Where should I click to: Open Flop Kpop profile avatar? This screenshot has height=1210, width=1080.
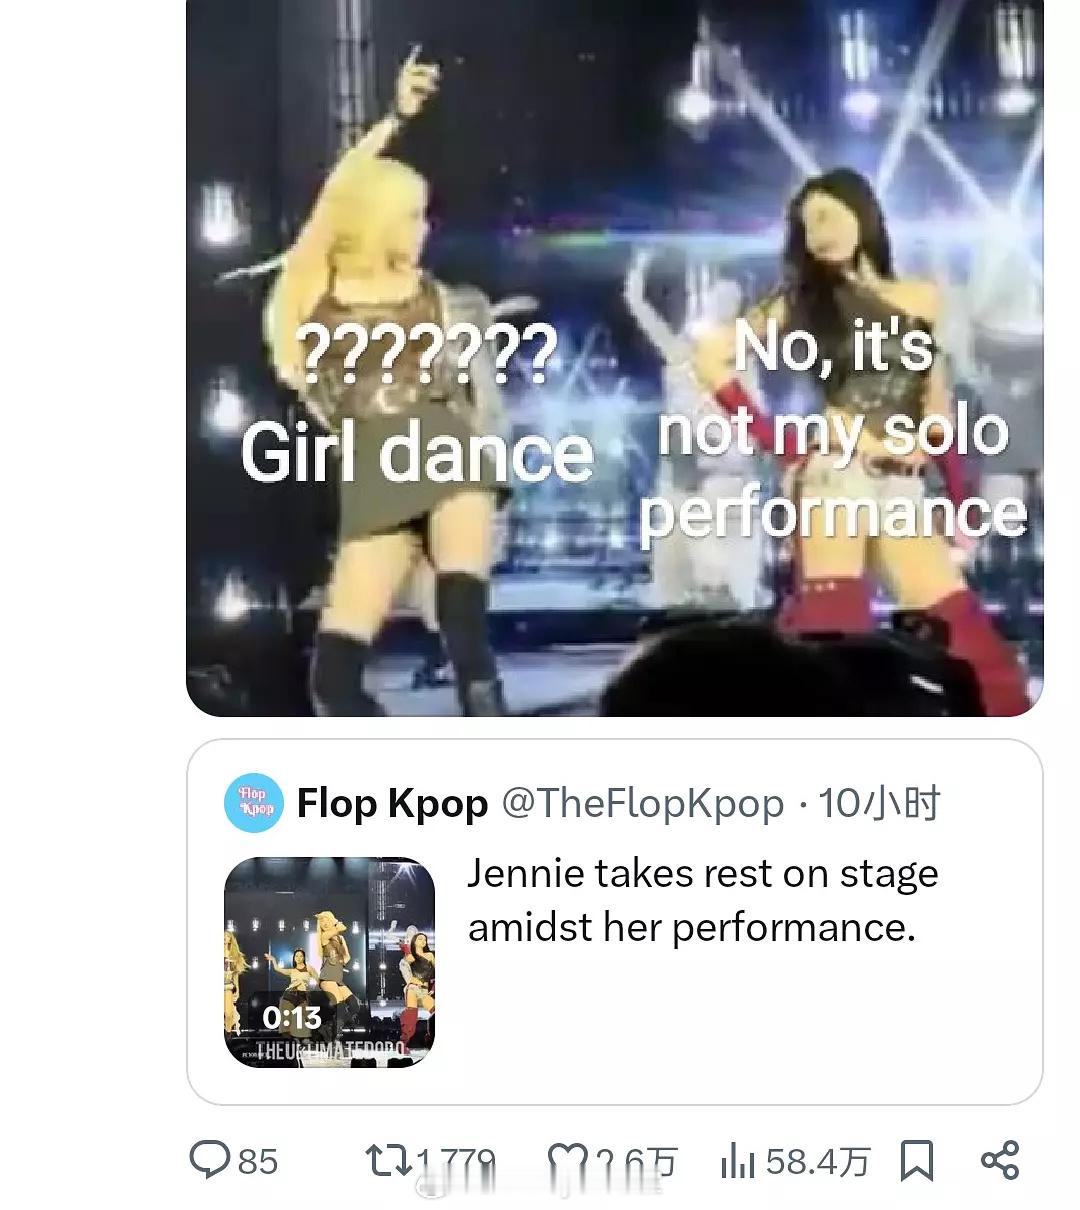pyautogui.click(x=254, y=803)
